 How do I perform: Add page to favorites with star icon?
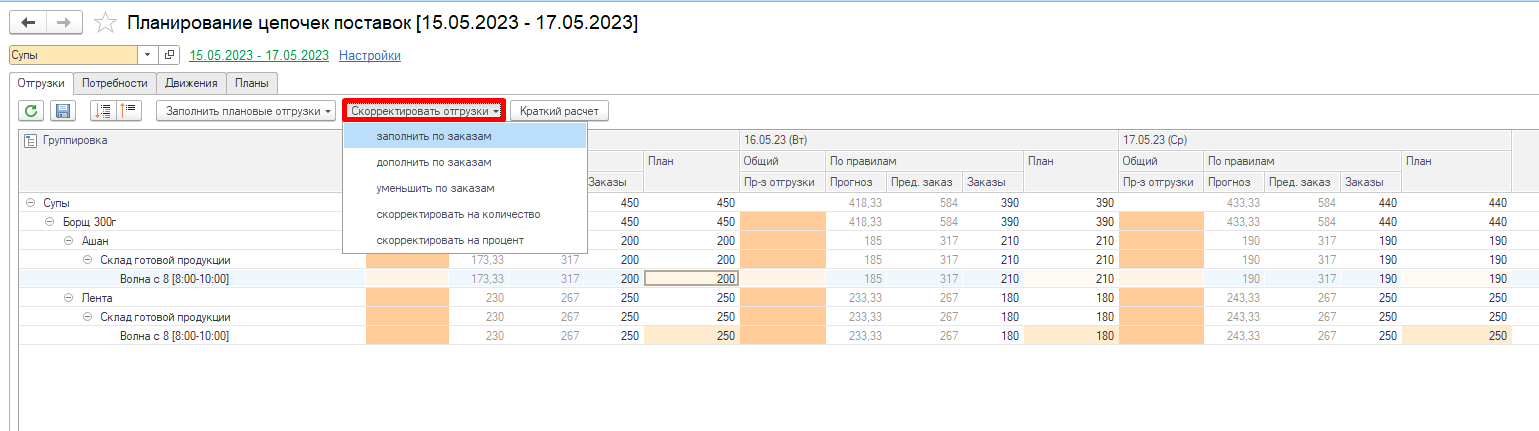pos(103,22)
